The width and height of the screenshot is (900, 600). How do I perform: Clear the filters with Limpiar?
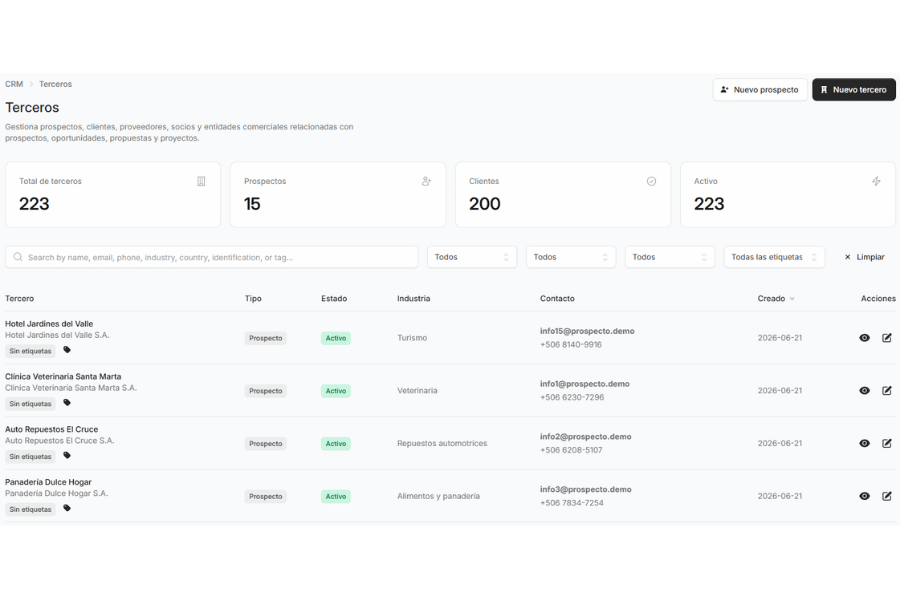(x=864, y=257)
